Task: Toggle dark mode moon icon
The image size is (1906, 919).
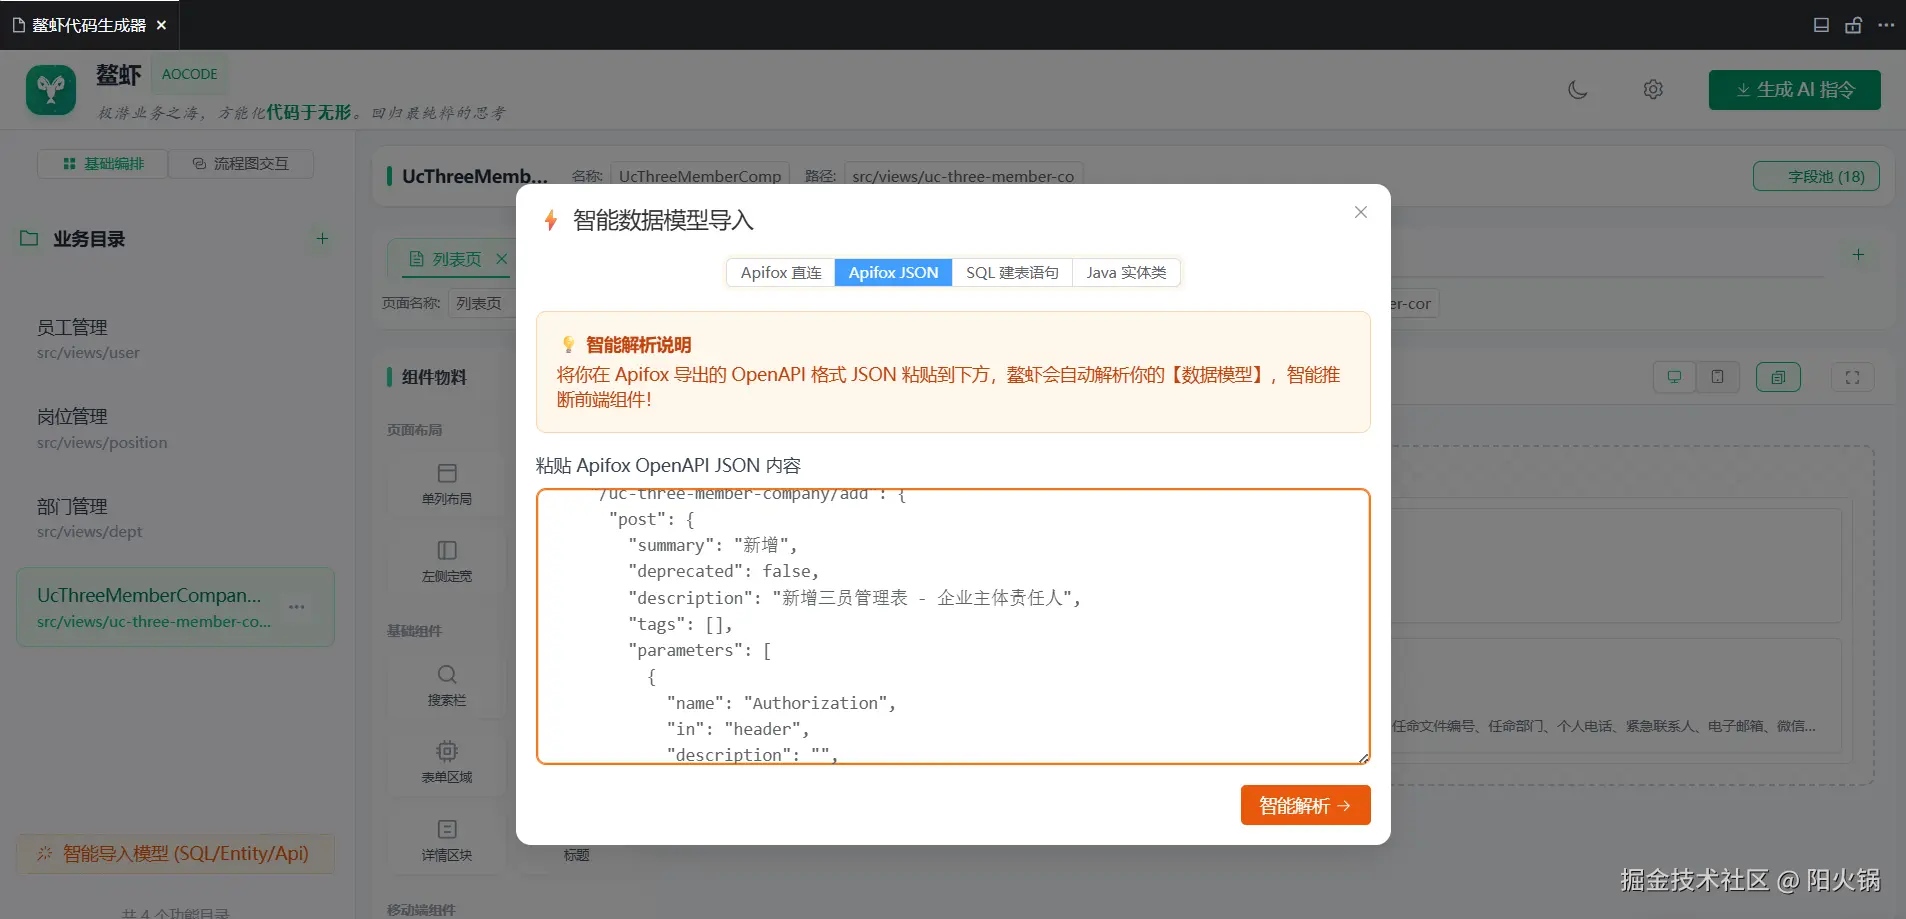Action: click(x=1578, y=90)
